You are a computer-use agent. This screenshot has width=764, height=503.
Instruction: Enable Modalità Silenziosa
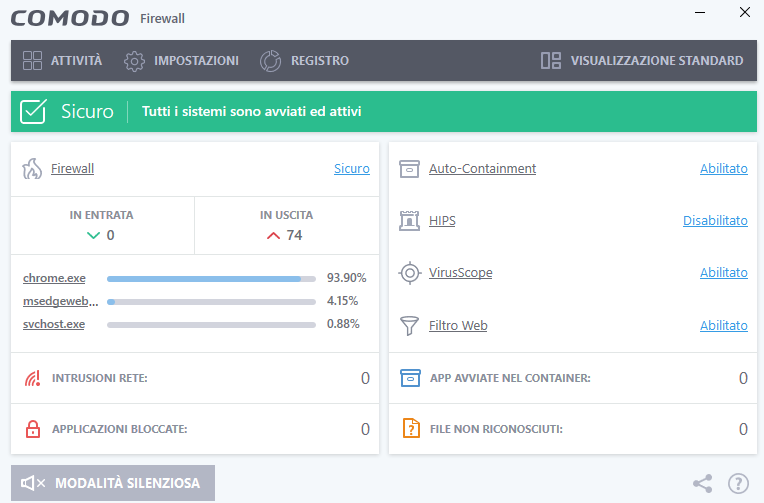(112, 483)
